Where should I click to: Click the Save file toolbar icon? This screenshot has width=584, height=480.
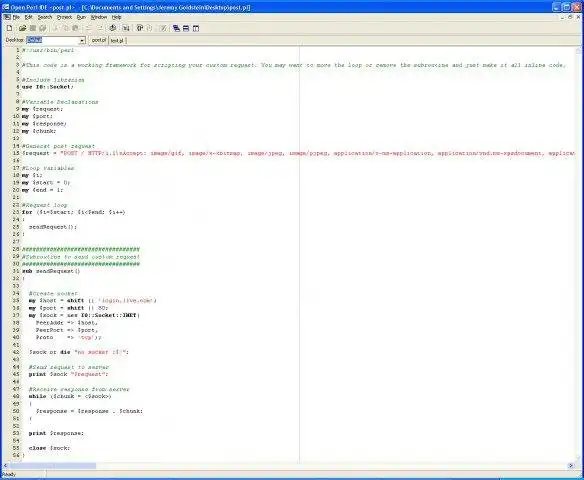click(33, 28)
